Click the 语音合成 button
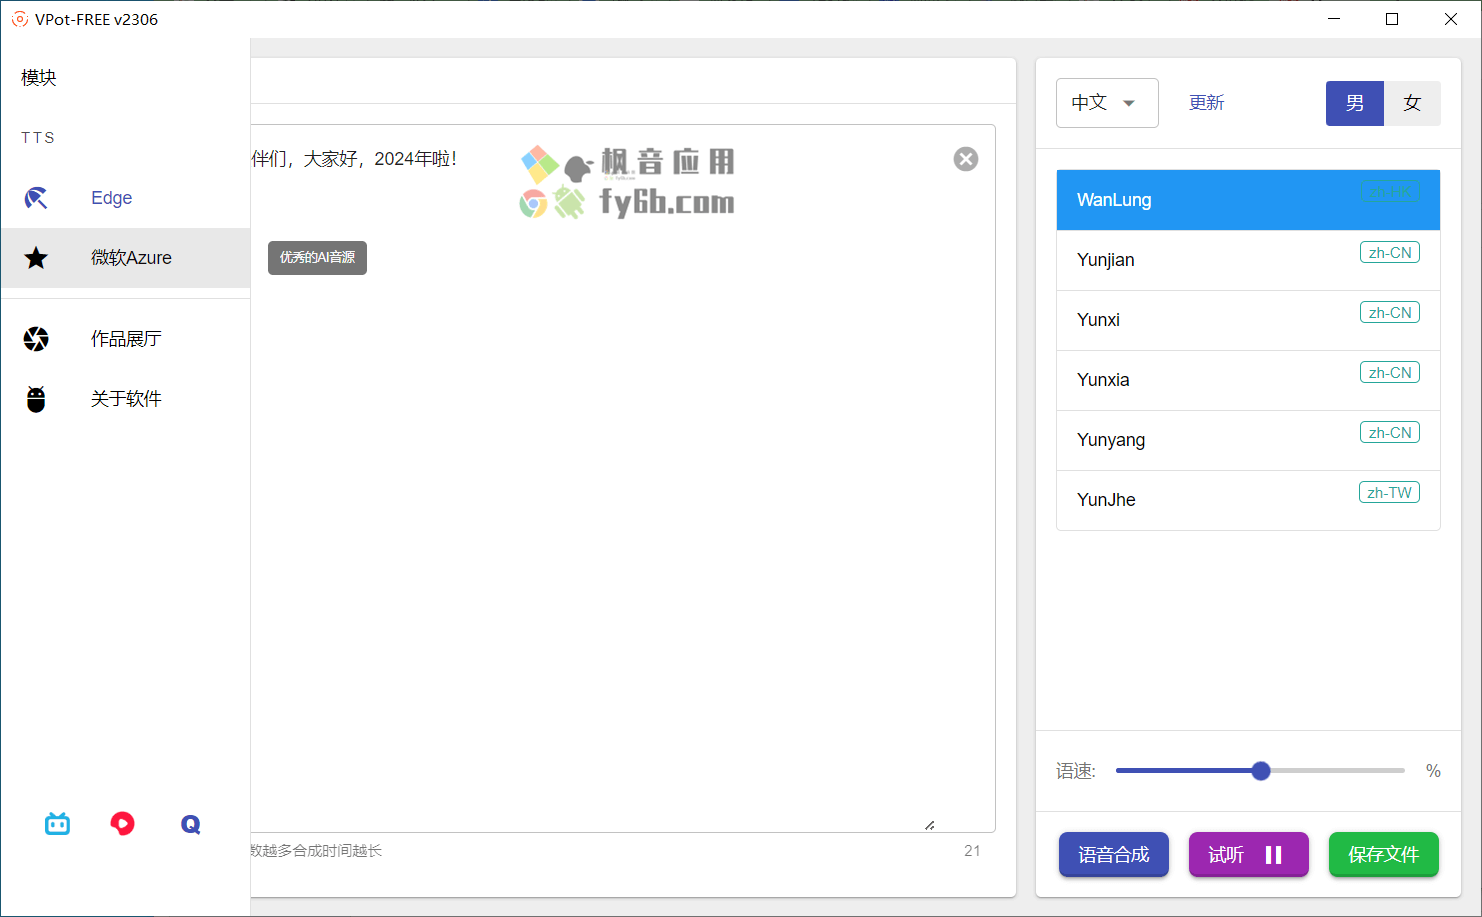1482x917 pixels. [x=1113, y=855]
